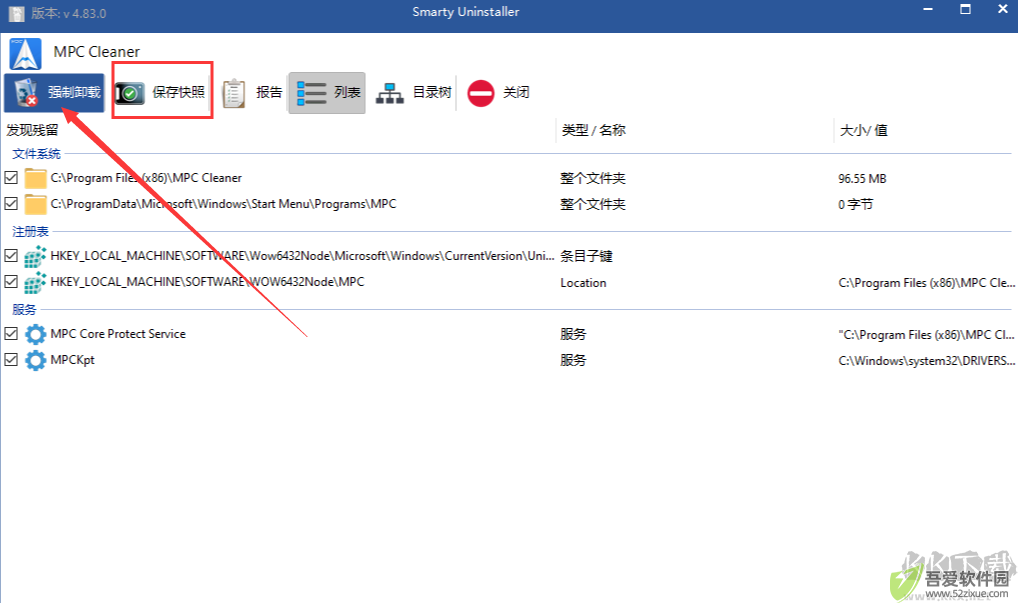The image size is (1018, 603).
Task: Select the MPCKpt row text
Action: pyautogui.click(x=73, y=360)
